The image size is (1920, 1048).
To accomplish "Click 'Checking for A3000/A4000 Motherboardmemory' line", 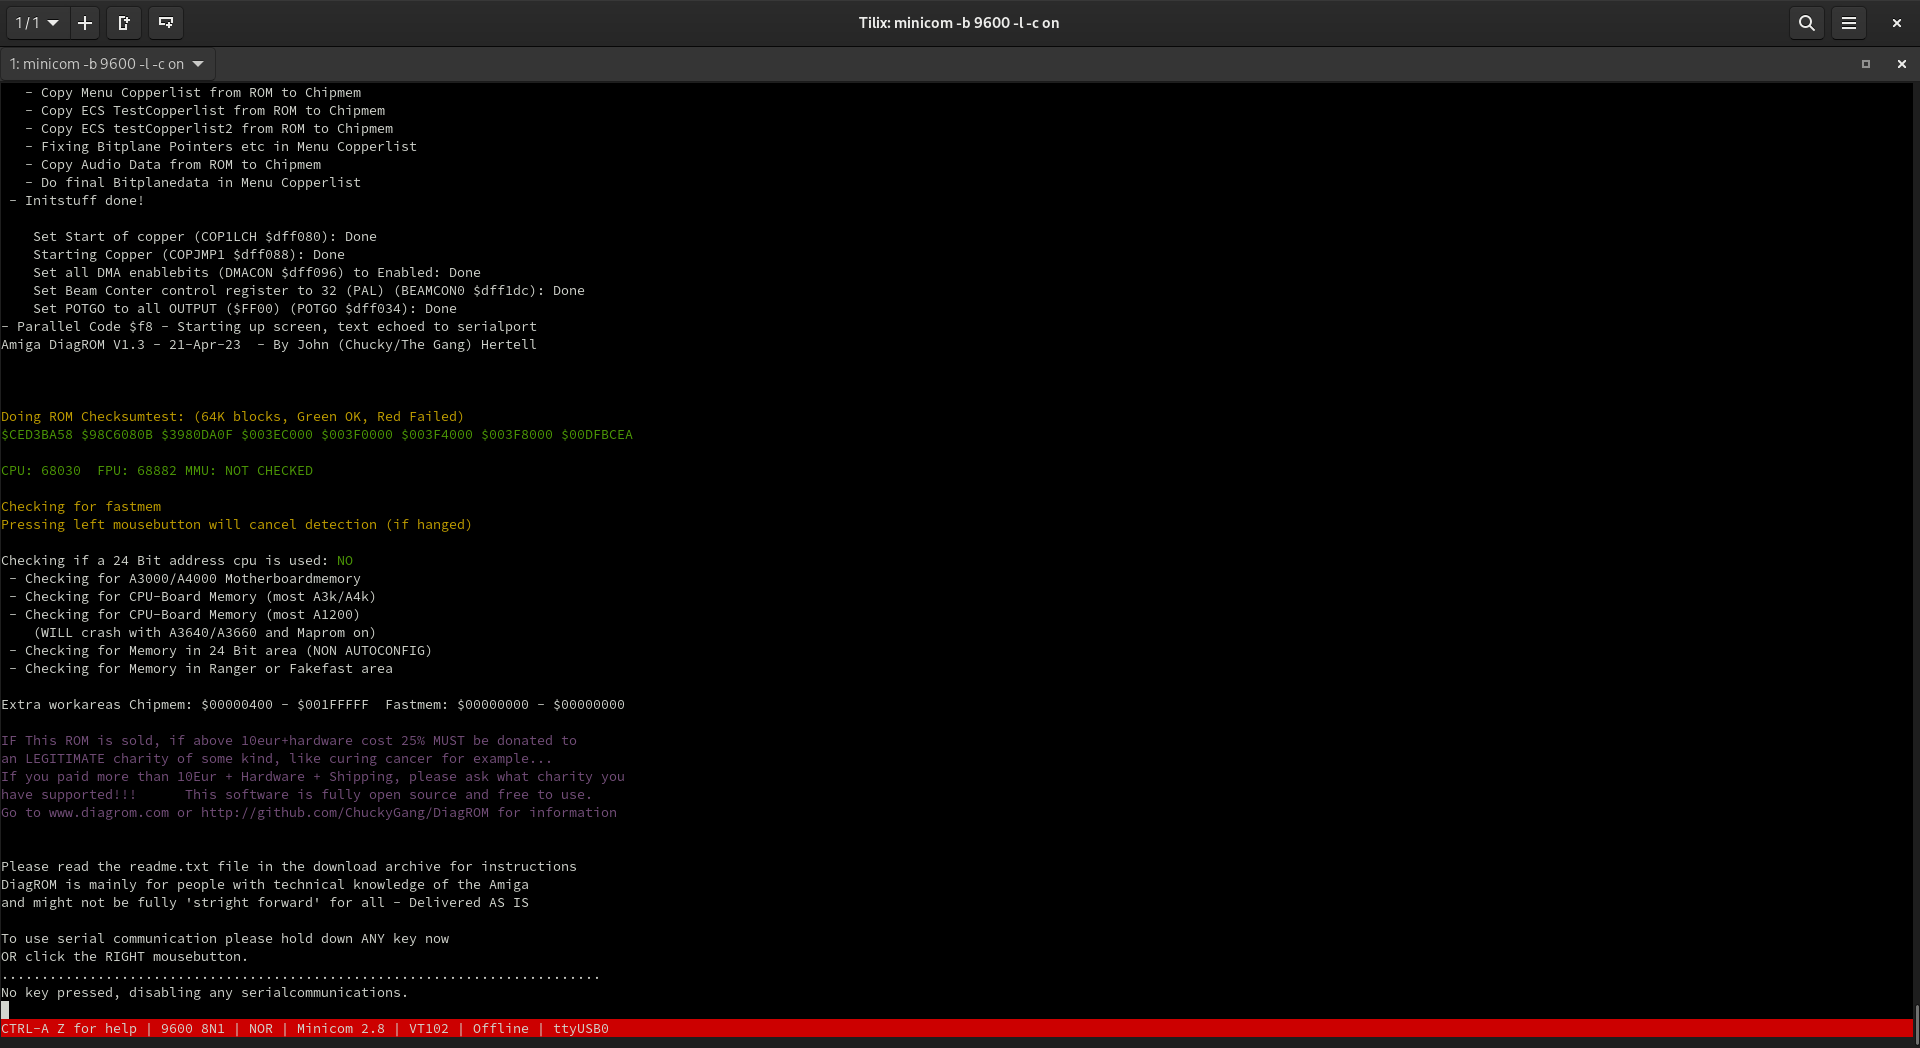I will tap(185, 578).
